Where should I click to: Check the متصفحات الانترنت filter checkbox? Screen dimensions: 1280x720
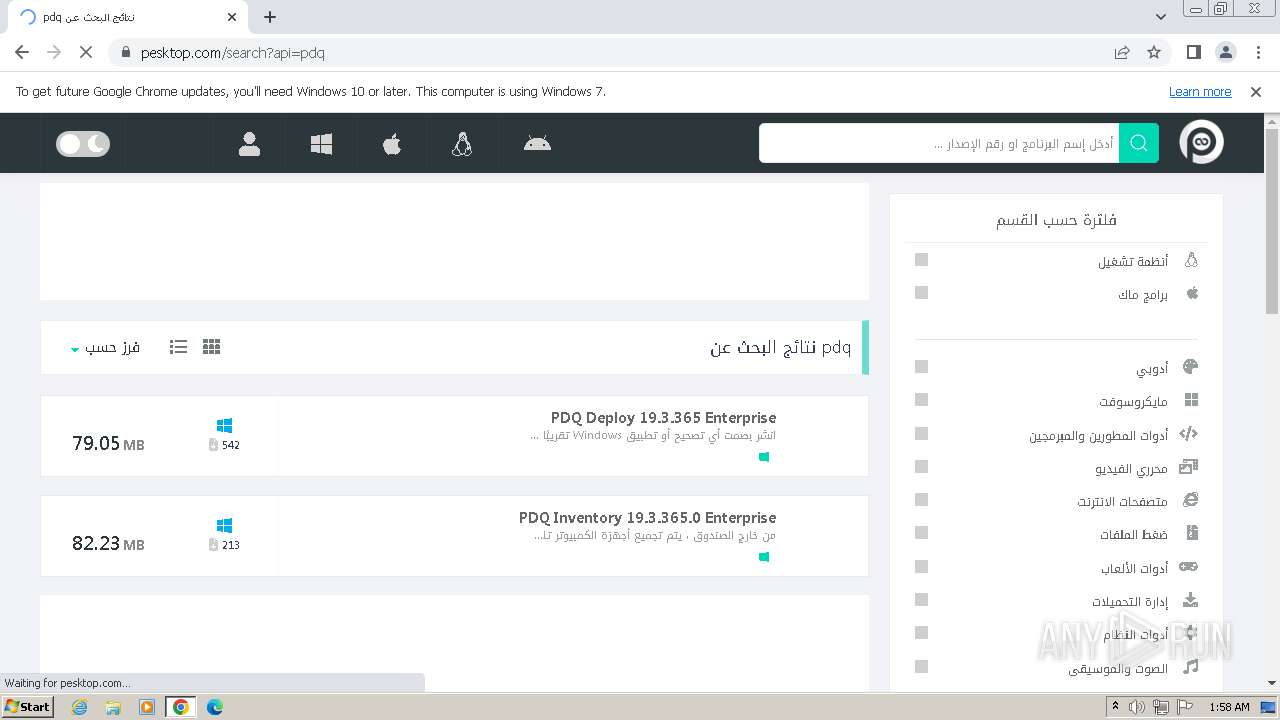(921, 500)
